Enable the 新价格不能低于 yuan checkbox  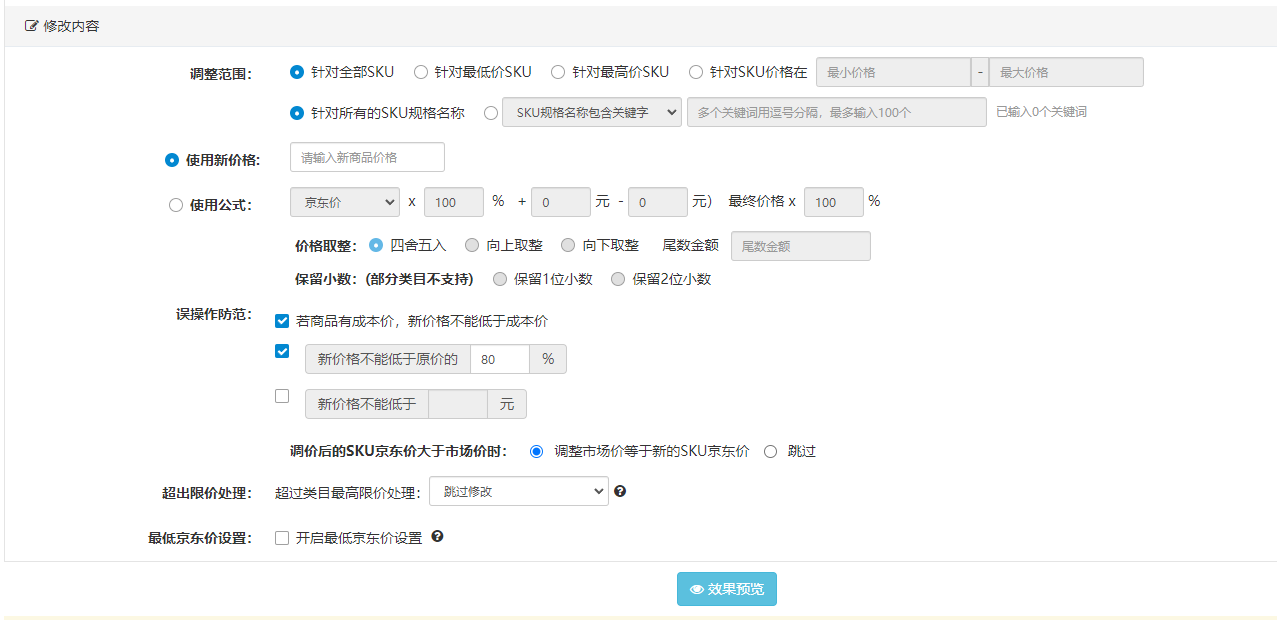(282, 396)
